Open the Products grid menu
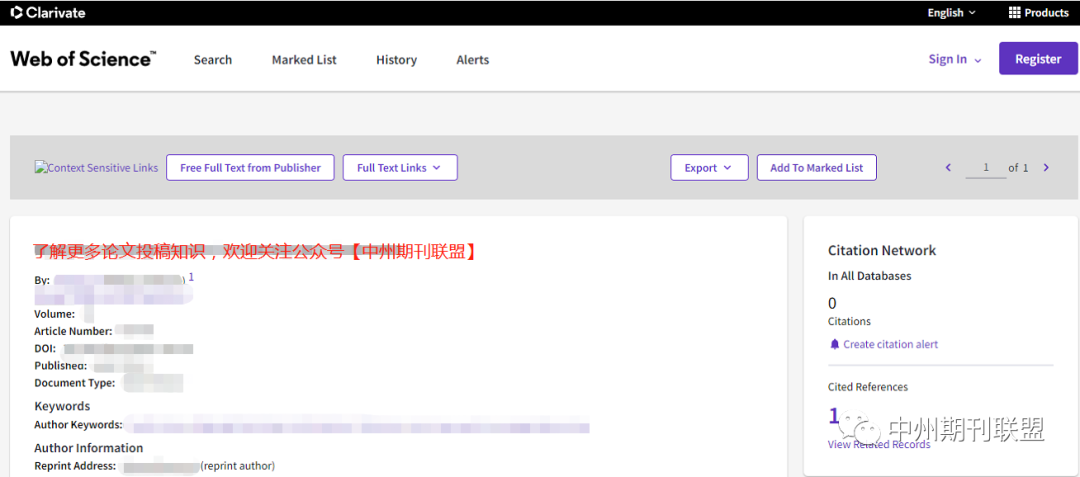The image size is (1080, 477). click(x=1038, y=12)
